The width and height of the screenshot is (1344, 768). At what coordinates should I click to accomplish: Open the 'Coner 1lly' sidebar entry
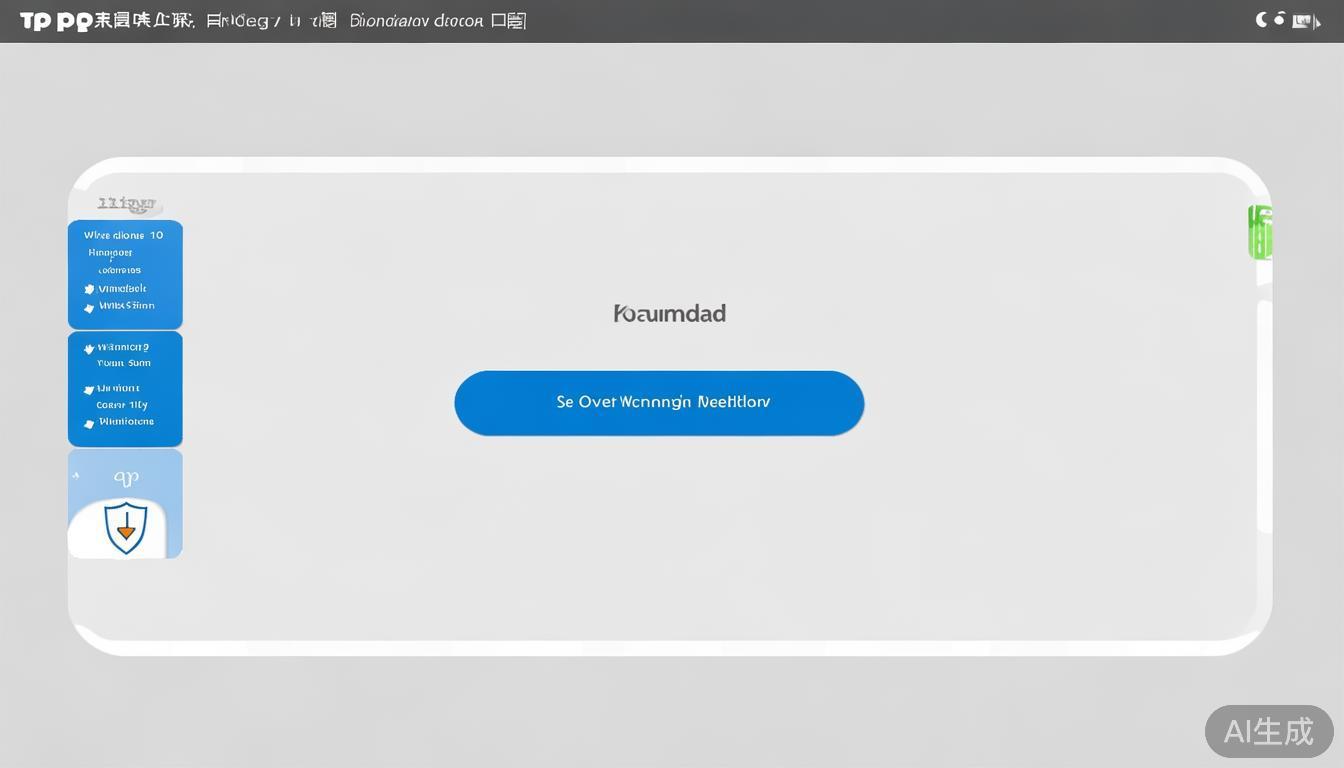tap(122, 405)
